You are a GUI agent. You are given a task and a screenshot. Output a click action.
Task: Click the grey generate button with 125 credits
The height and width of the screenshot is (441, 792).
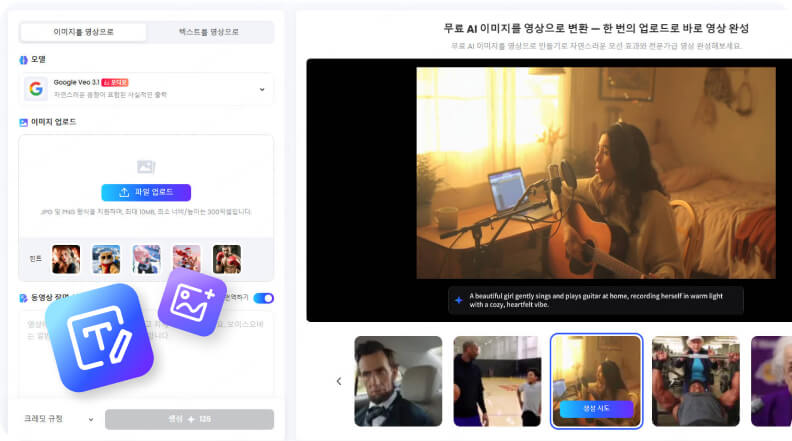coord(189,419)
